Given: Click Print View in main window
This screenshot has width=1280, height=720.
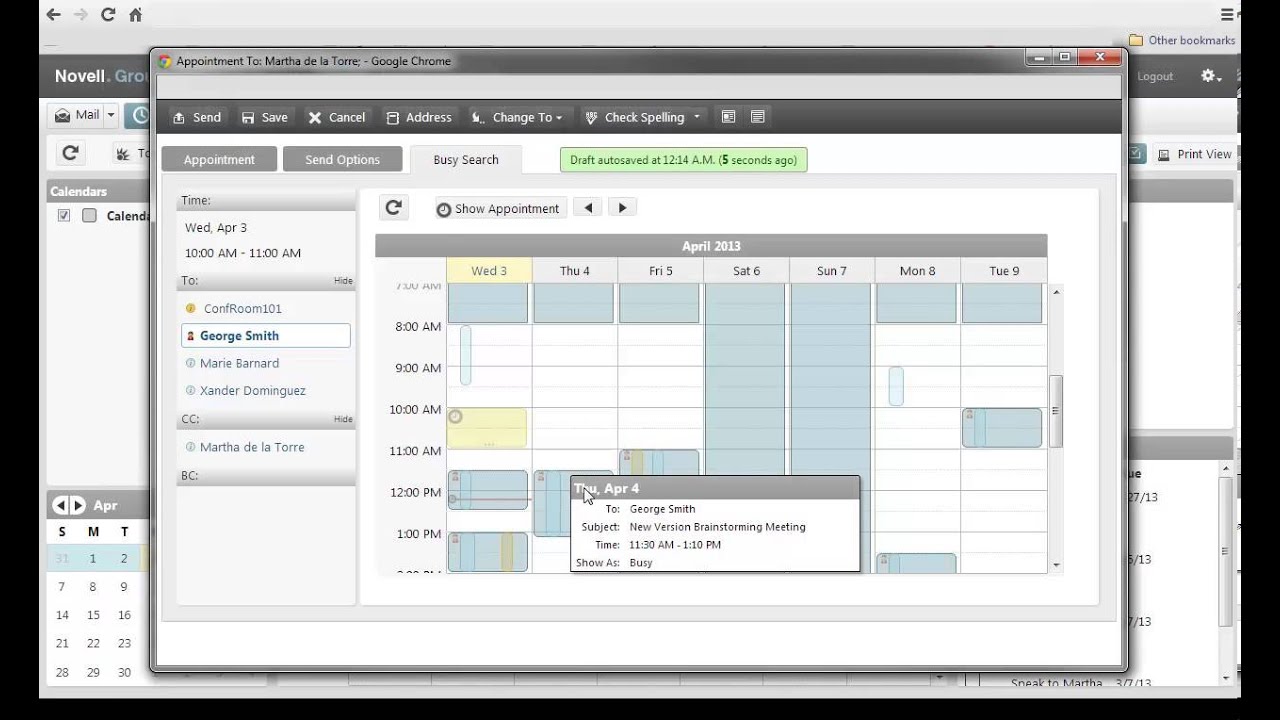Looking at the screenshot, I should [1195, 154].
